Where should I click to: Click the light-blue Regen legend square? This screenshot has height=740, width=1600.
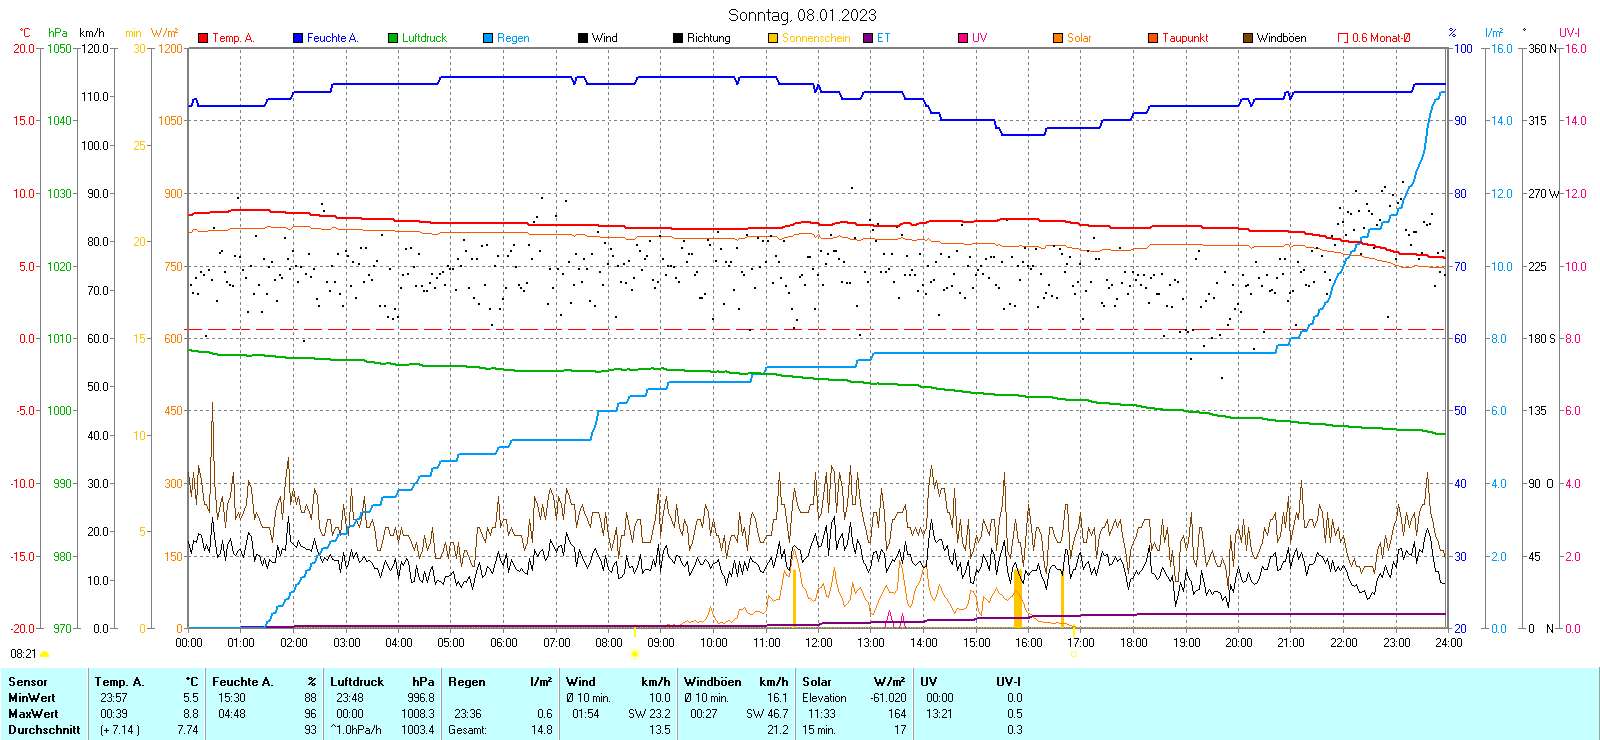pos(488,38)
